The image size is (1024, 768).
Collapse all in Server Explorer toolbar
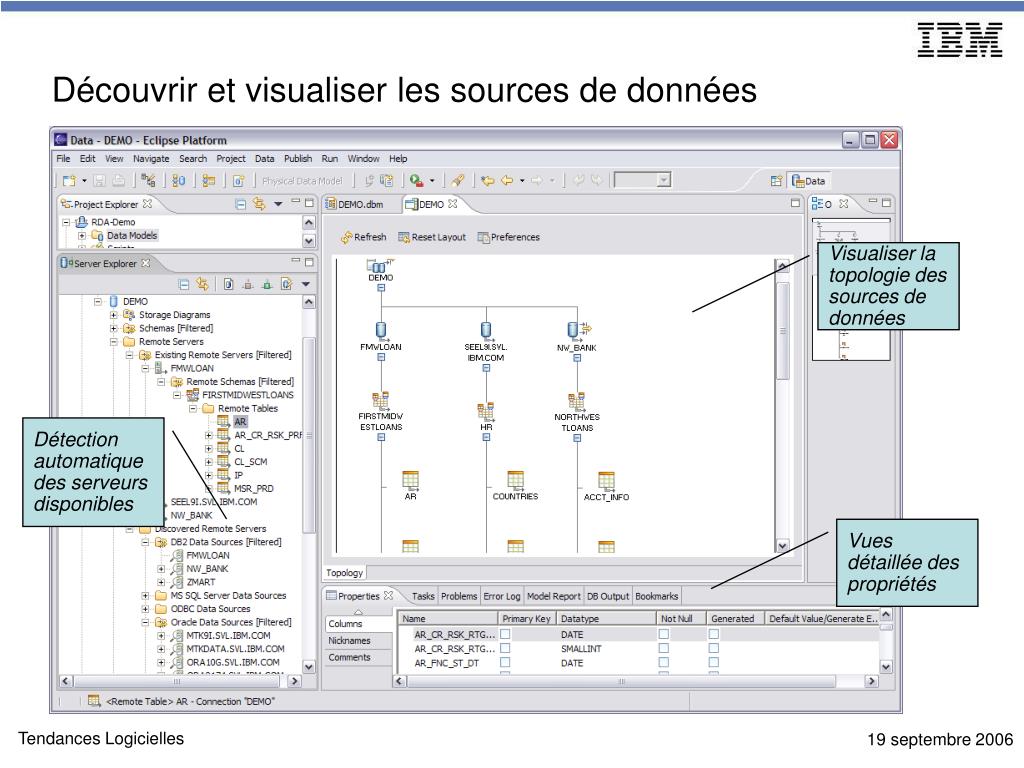[184, 284]
